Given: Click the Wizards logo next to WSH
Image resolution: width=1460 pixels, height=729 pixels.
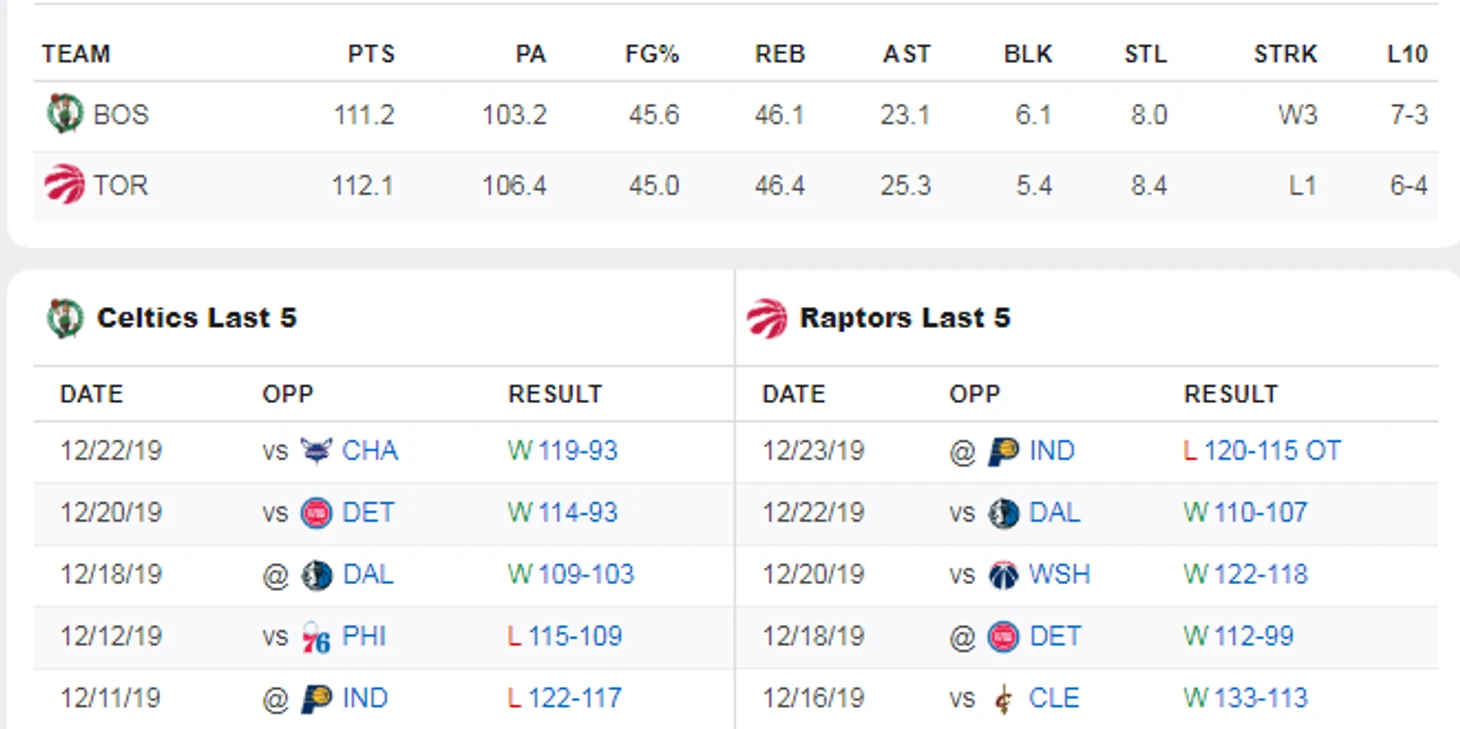Looking at the screenshot, I should [x=1003, y=575].
